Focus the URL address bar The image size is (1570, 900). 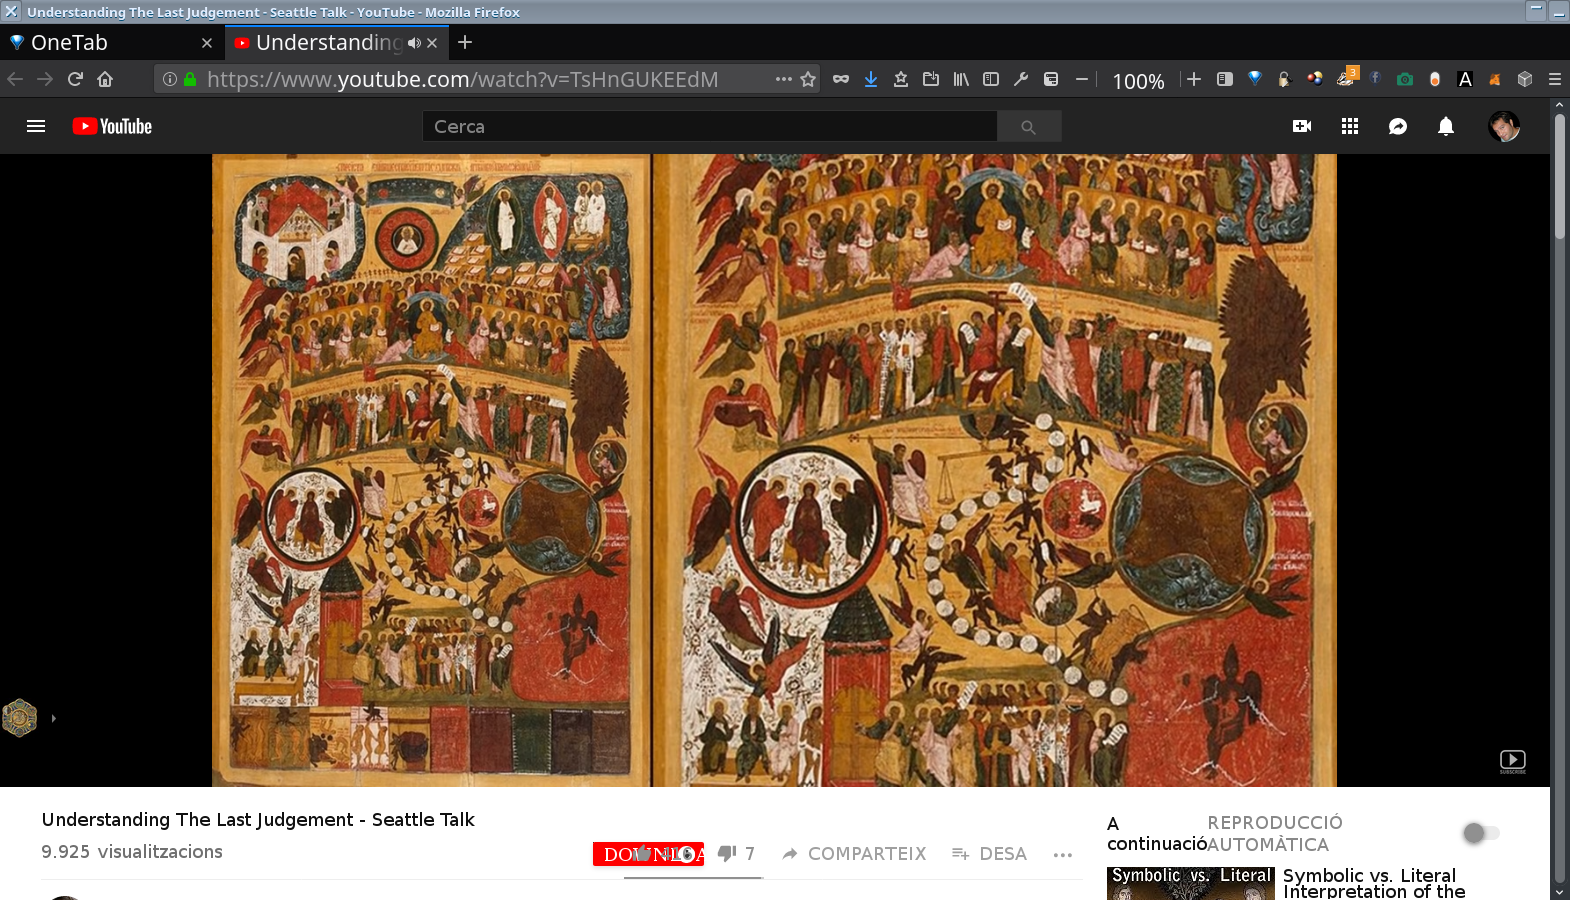[486, 79]
